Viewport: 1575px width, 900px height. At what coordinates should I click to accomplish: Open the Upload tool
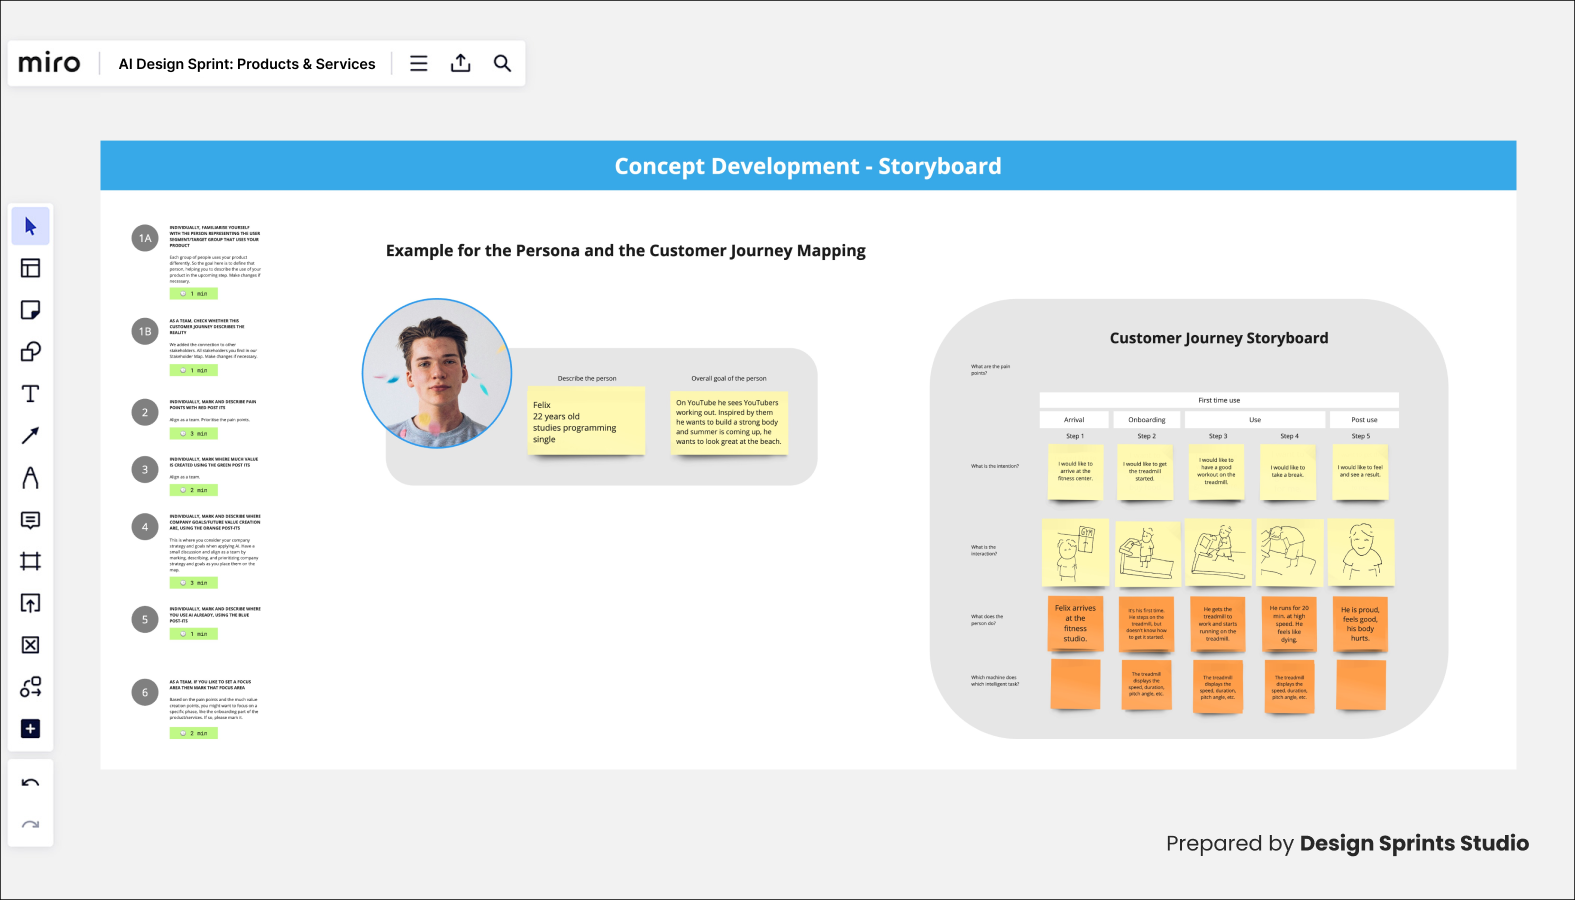[x=30, y=603]
